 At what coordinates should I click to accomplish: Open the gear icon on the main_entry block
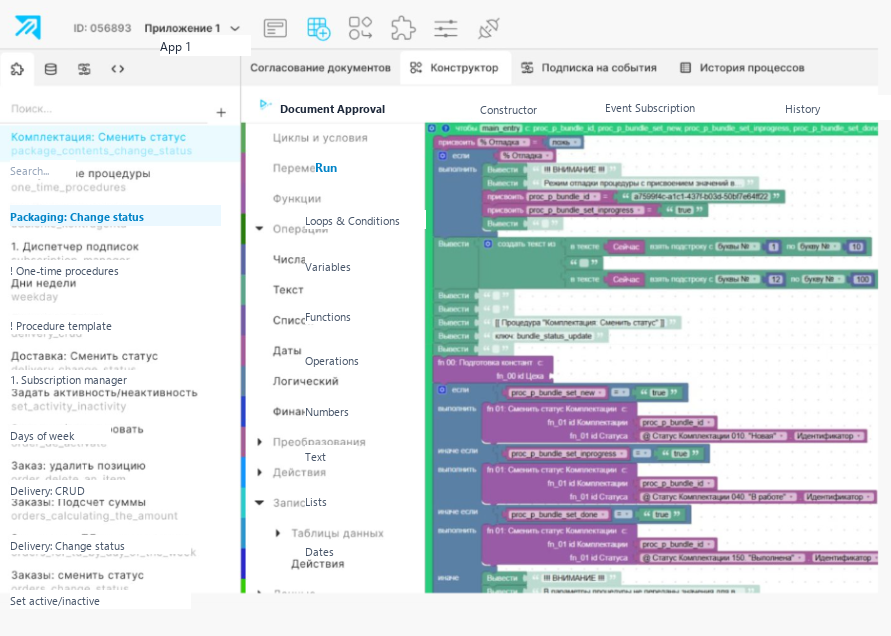pyautogui.click(x=432, y=128)
